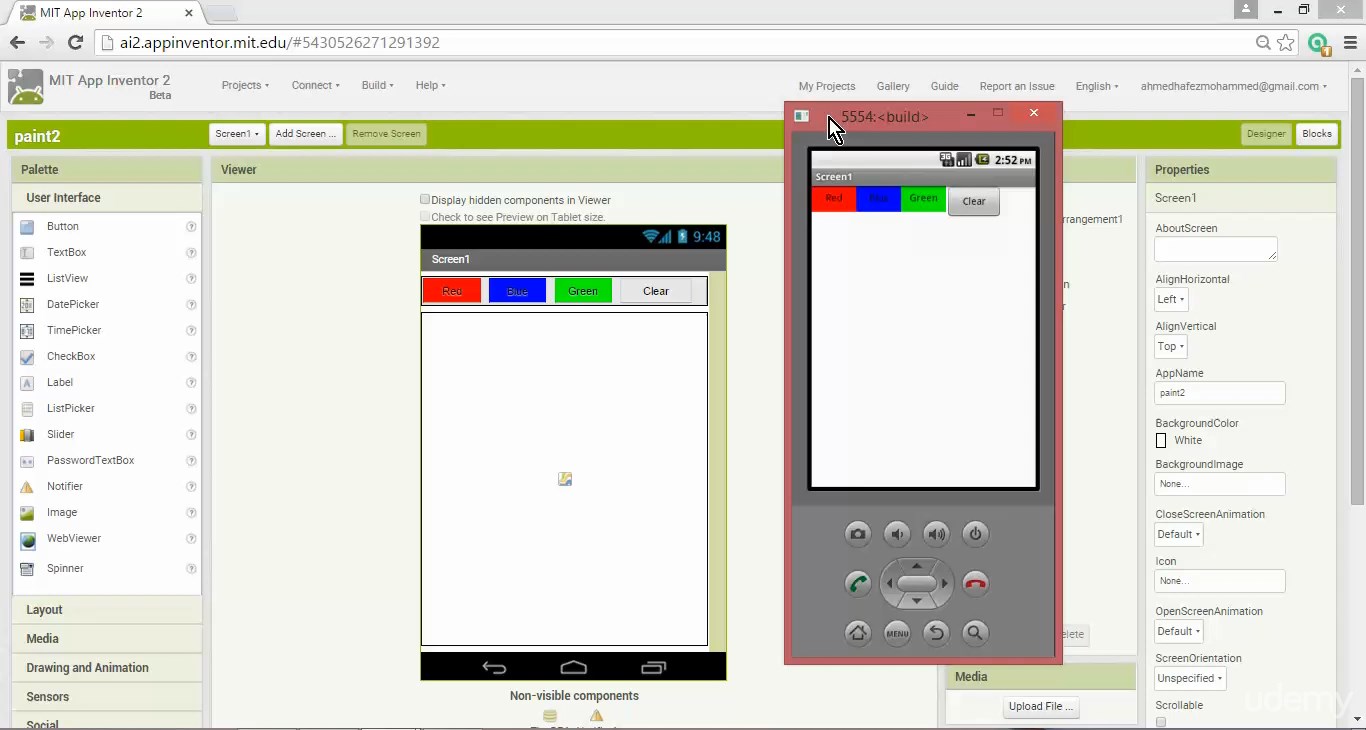Expand the Media palette section

(x=107, y=639)
